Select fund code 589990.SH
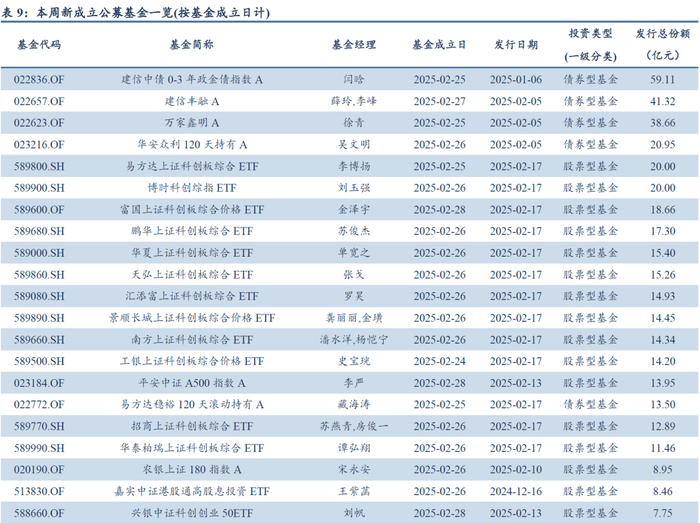 click(39, 448)
